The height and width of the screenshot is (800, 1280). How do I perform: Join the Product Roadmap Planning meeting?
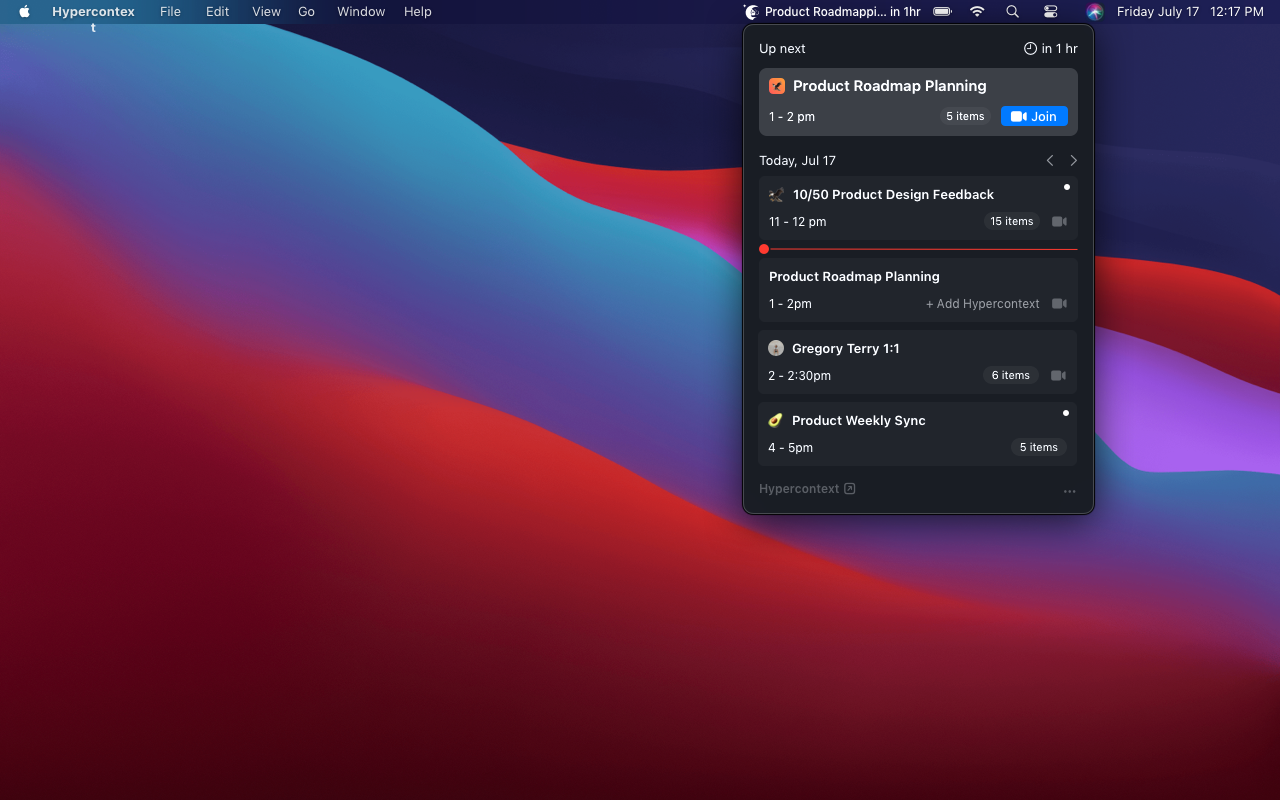[1034, 116]
